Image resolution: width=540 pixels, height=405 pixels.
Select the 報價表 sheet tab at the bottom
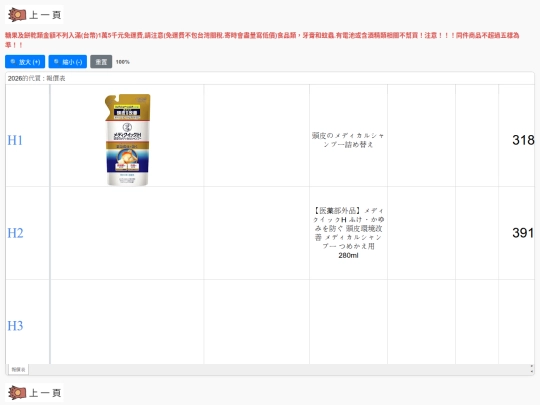coord(19,370)
